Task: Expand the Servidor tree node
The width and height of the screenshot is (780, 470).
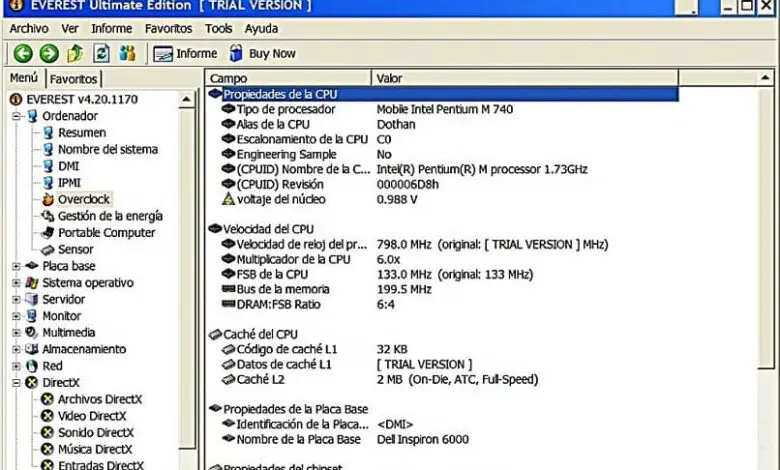Action: coord(16,300)
